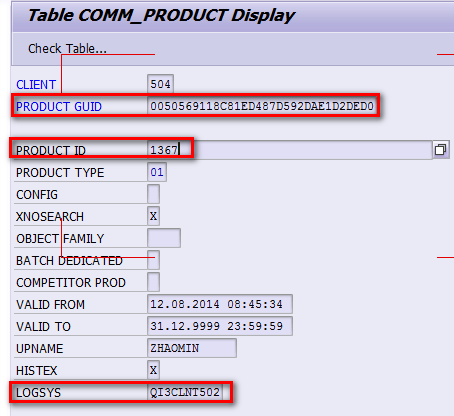Click the VALID FROM timestamp field
Screen dimensions: 454x416
pos(220,304)
